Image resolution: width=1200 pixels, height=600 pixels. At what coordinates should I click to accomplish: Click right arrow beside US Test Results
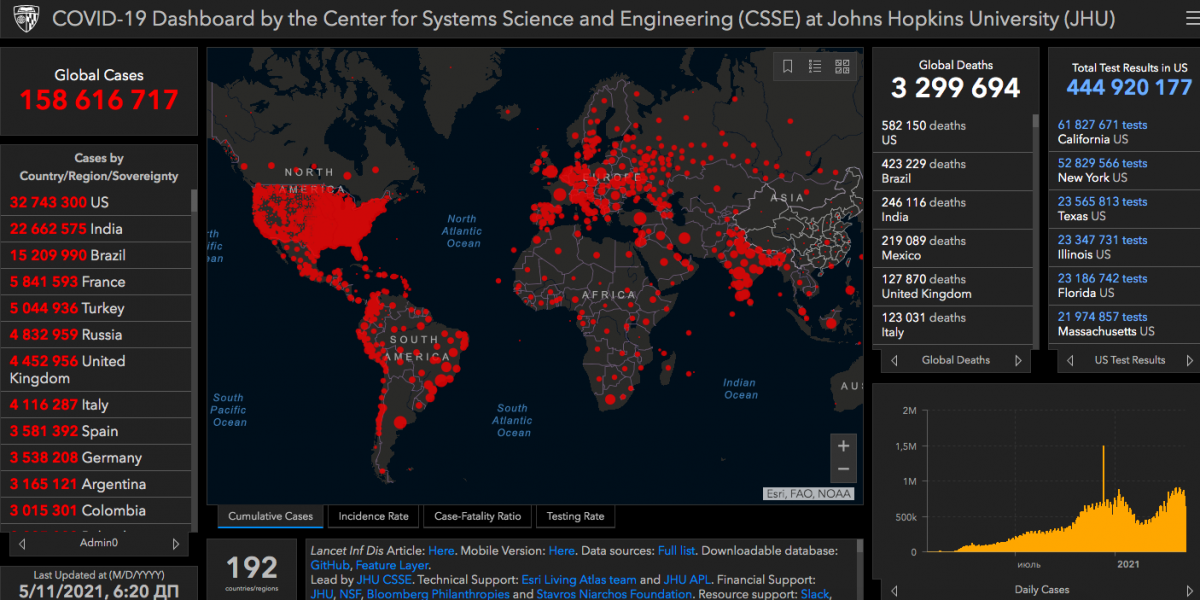(x=1190, y=360)
